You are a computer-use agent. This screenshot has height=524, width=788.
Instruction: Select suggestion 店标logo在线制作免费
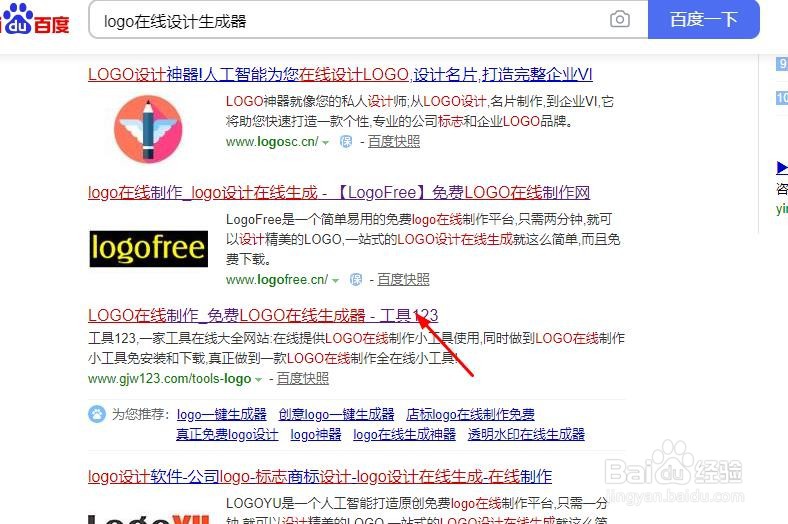pyautogui.click(x=470, y=414)
